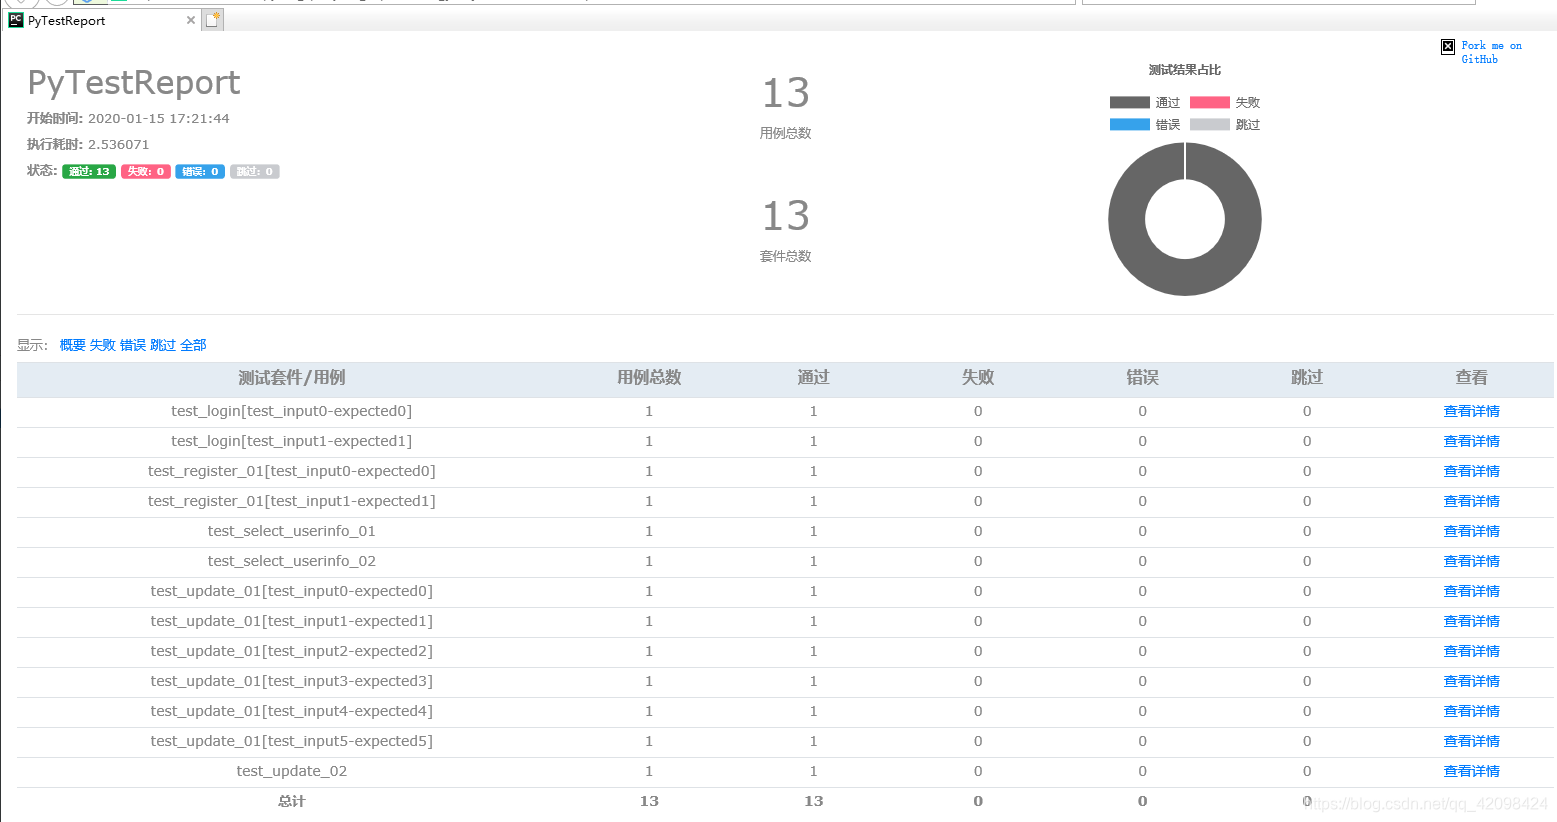Click start time 2020-01-15 17:21:44
Screen dimensions: 1557x822
pos(159,118)
